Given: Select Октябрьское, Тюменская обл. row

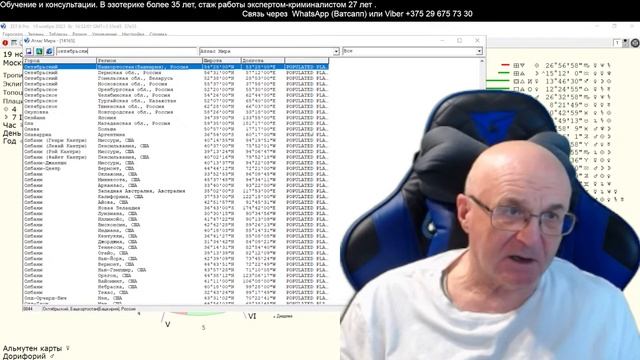Looking at the screenshot, I should (176, 106).
